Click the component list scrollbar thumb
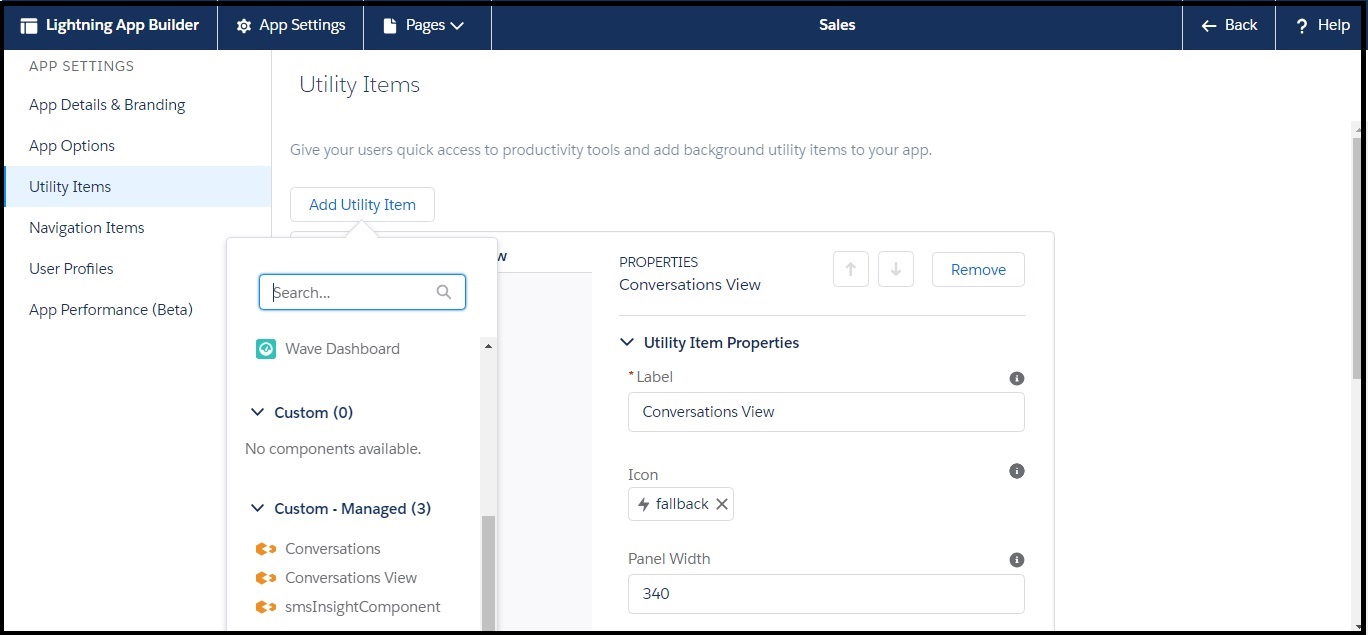Viewport: 1368px width, 635px height. pos(488,573)
